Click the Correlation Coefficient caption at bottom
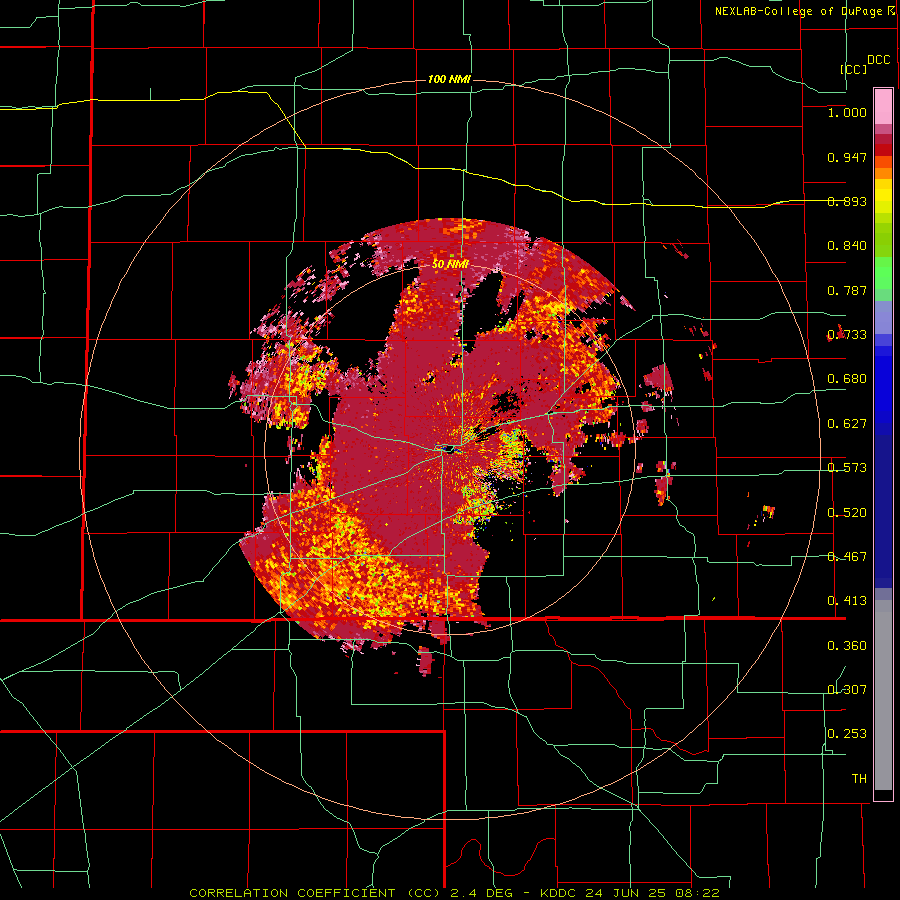900x900 pixels. 454,893
